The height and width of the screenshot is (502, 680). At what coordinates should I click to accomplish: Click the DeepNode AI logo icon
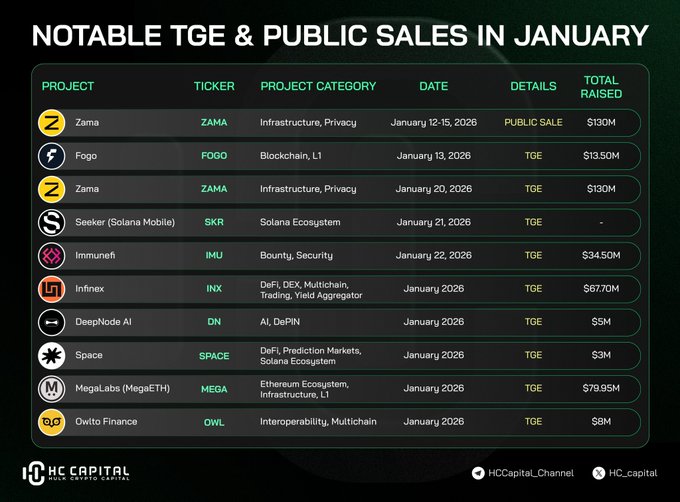coord(52,322)
